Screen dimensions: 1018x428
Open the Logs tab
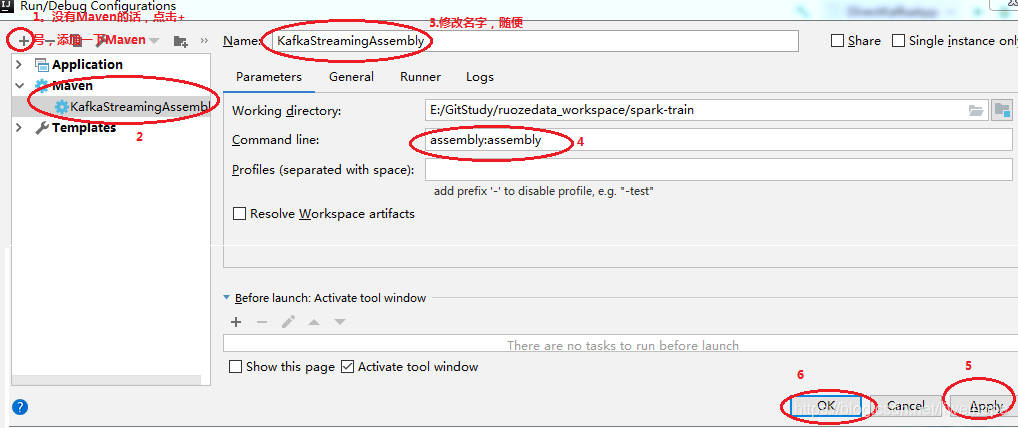(480, 77)
